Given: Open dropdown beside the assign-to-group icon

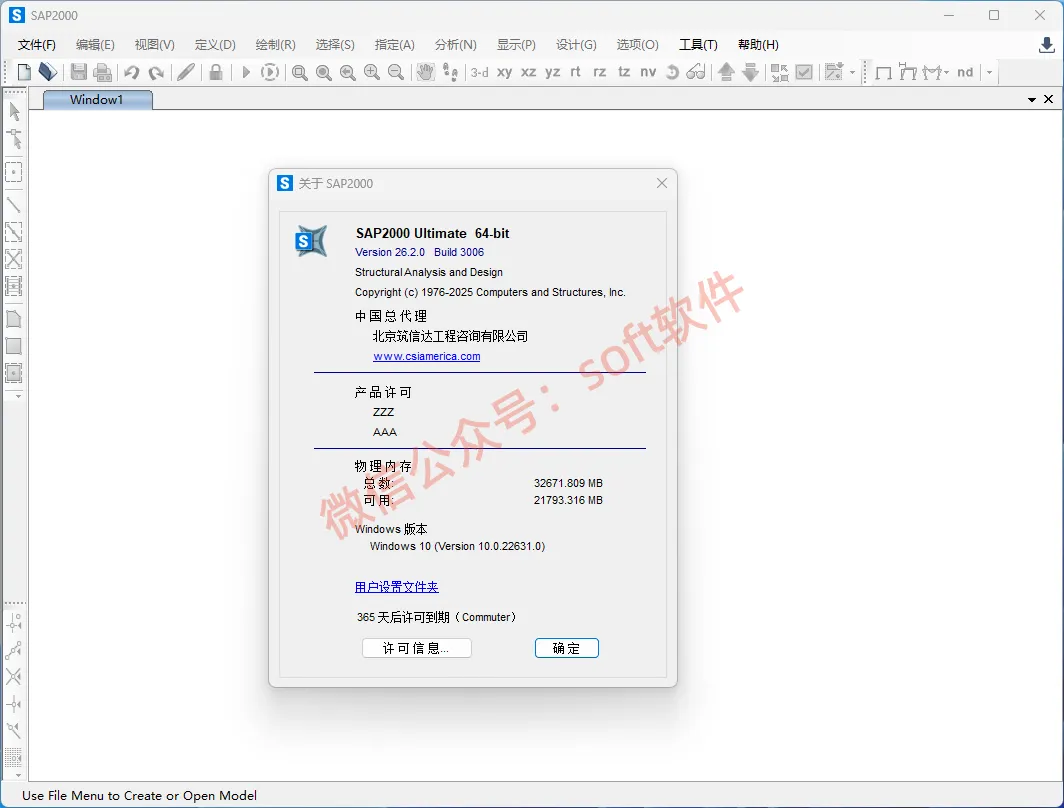Looking at the screenshot, I should pyautogui.click(x=853, y=72).
